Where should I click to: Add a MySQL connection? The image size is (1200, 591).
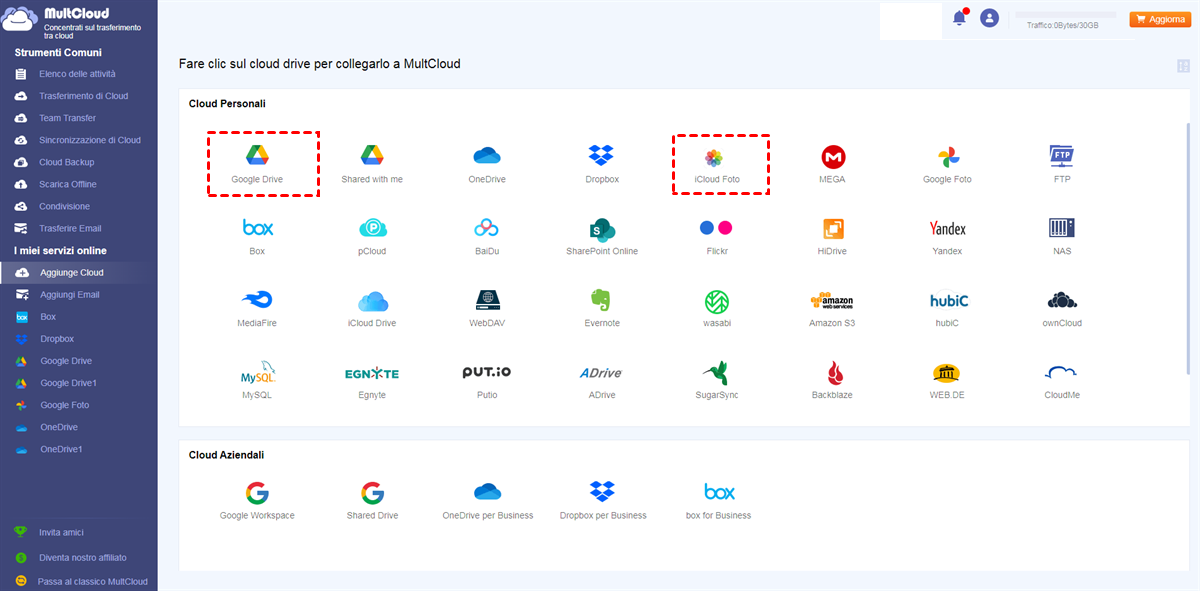(x=257, y=381)
